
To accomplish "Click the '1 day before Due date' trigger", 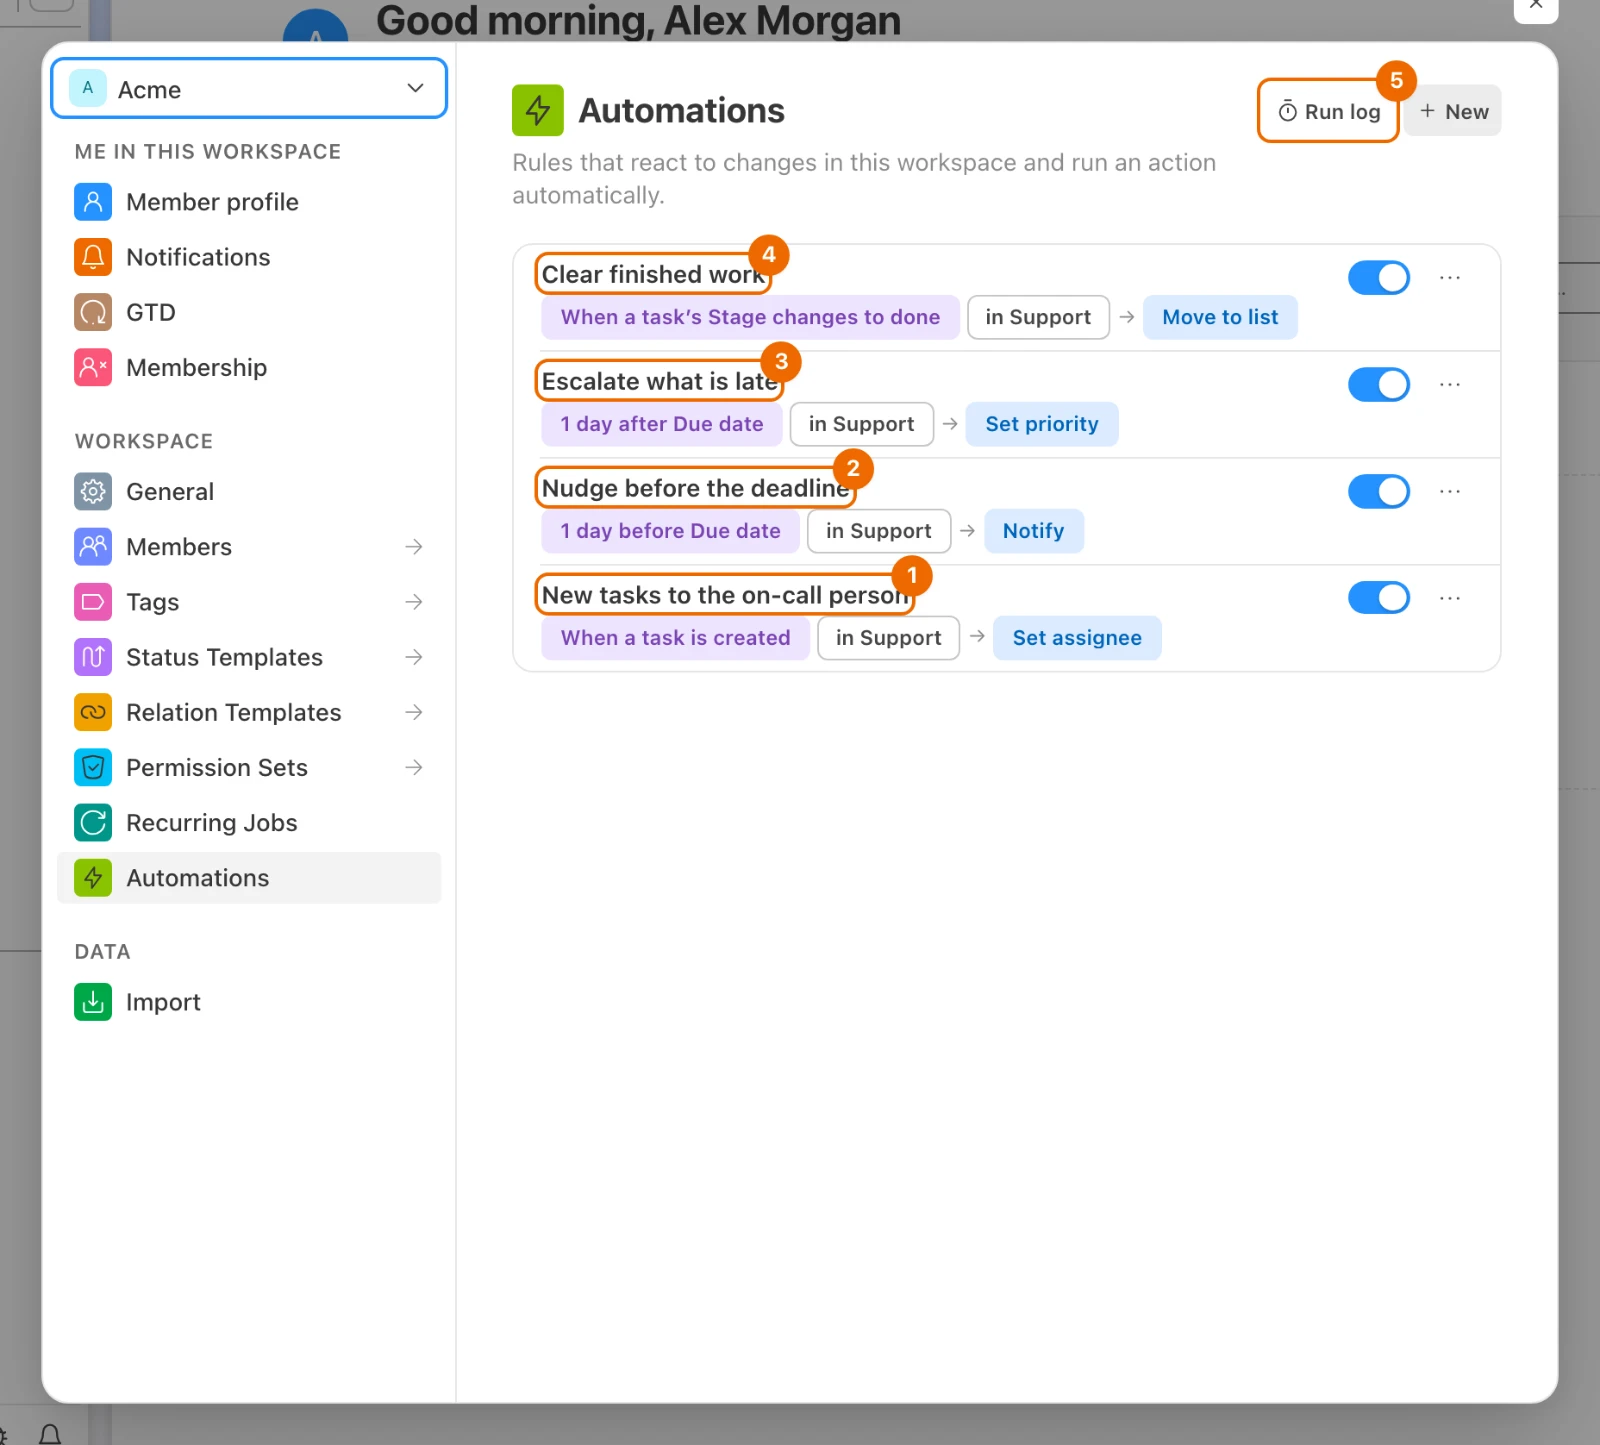I will 670,531.
